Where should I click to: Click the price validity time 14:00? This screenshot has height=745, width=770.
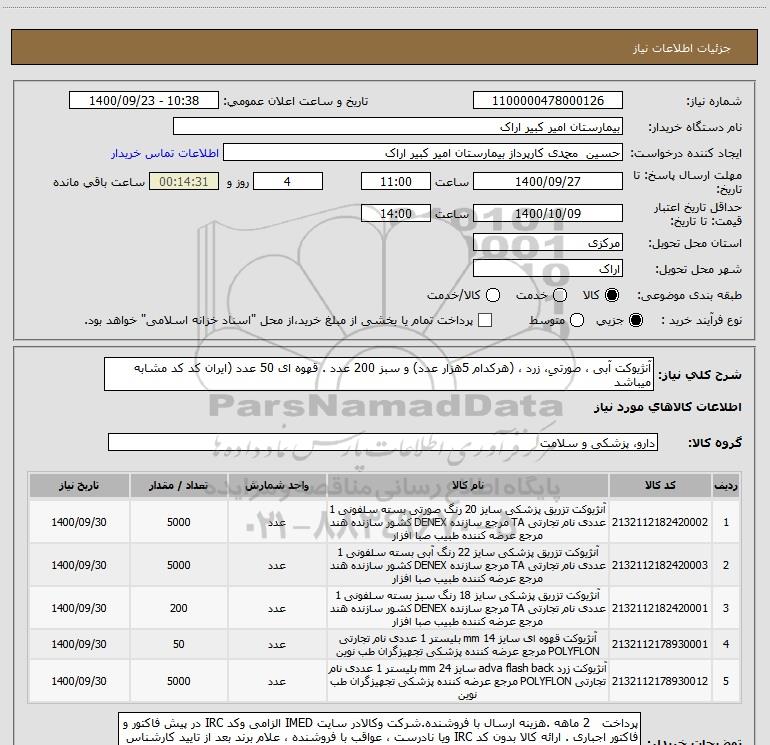click(396, 214)
